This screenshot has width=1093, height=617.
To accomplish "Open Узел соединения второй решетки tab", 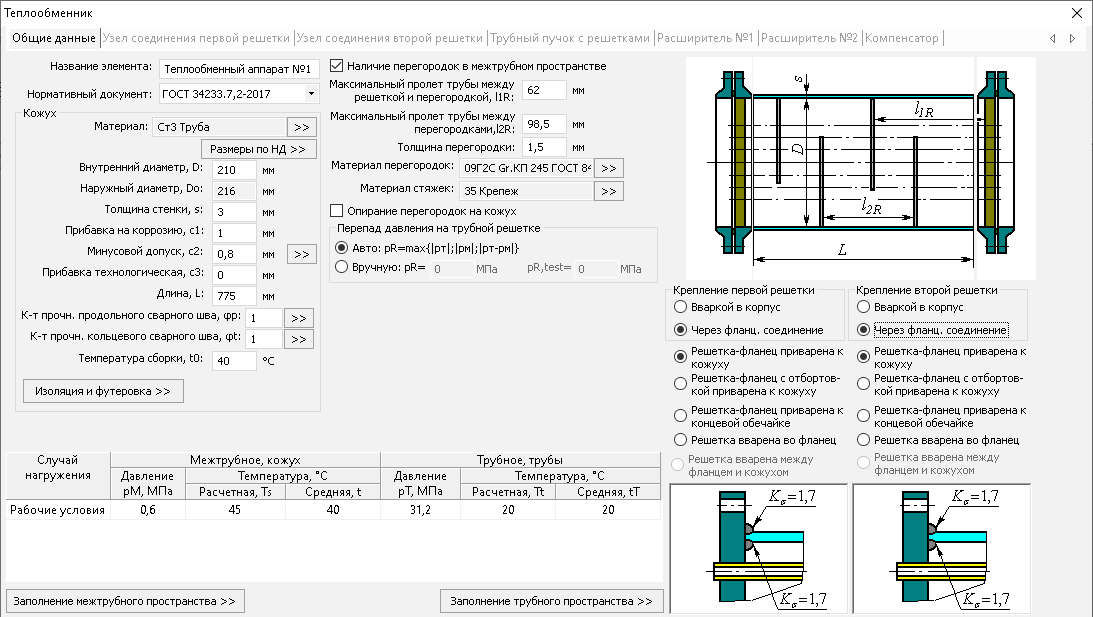I will (x=390, y=38).
